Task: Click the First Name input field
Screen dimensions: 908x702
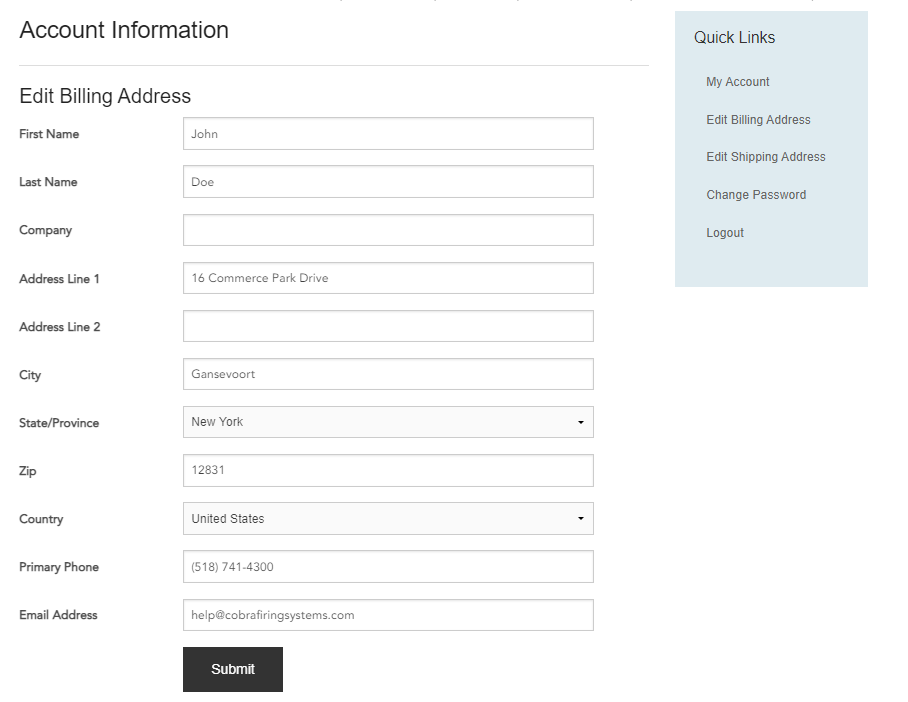Action: [388, 134]
